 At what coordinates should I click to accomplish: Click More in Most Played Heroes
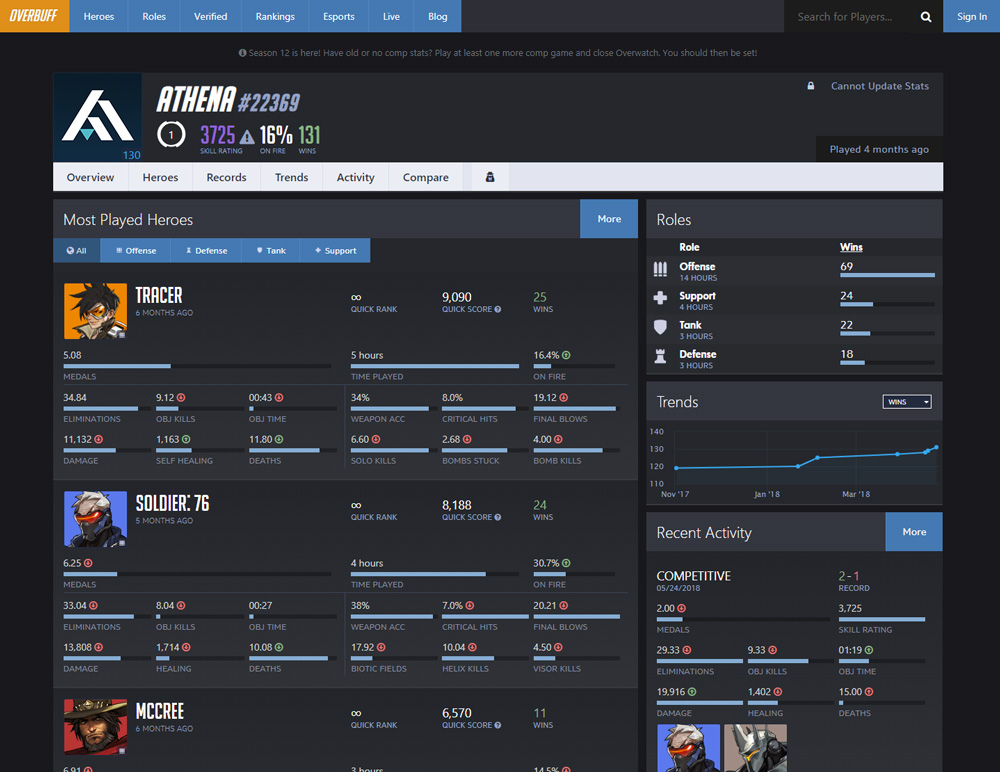click(x=609, y=219)
